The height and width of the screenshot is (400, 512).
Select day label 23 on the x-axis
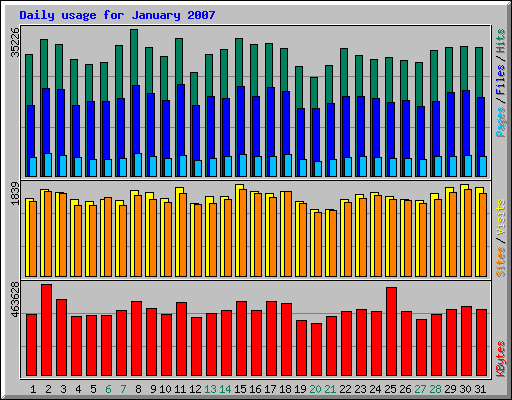360,389
